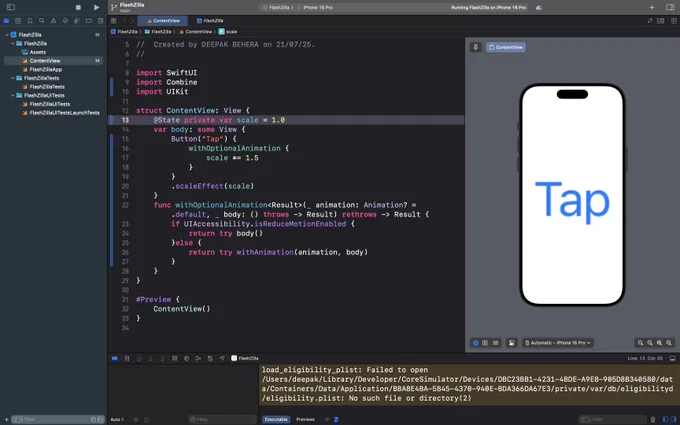Go forward in editor history
680x425 pixels.
coord(132,21)
